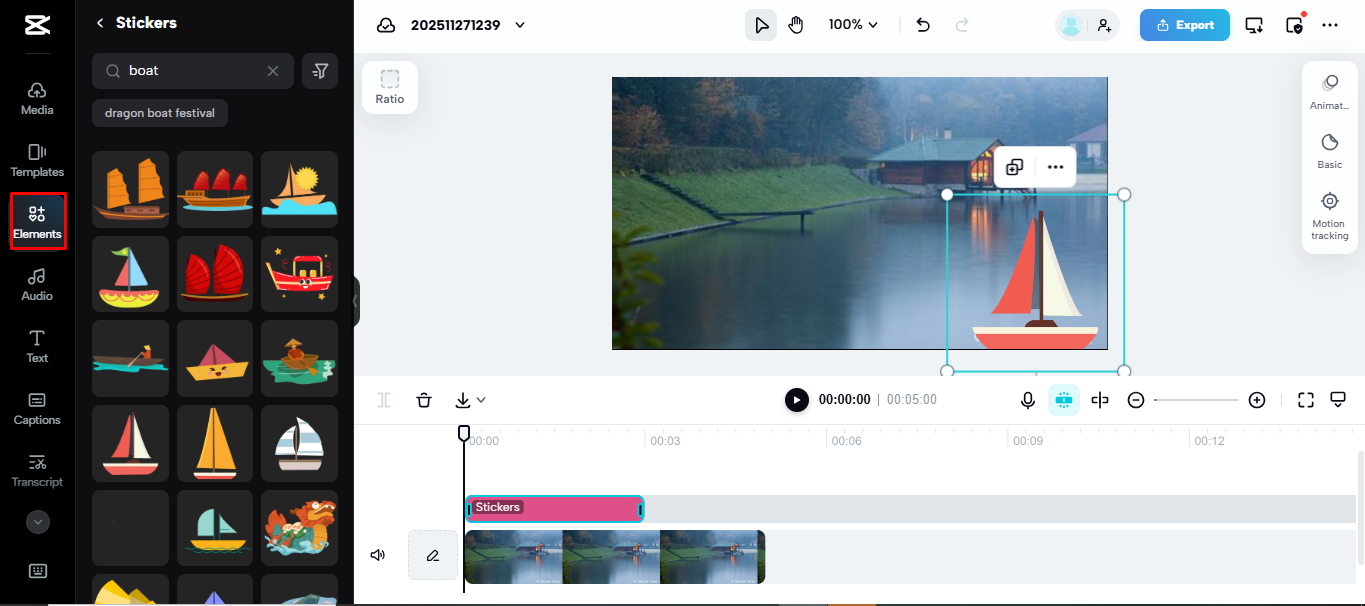Open the Captions panel
Image resolution: width=1365 pixels, height=606 pixels.
36,409
